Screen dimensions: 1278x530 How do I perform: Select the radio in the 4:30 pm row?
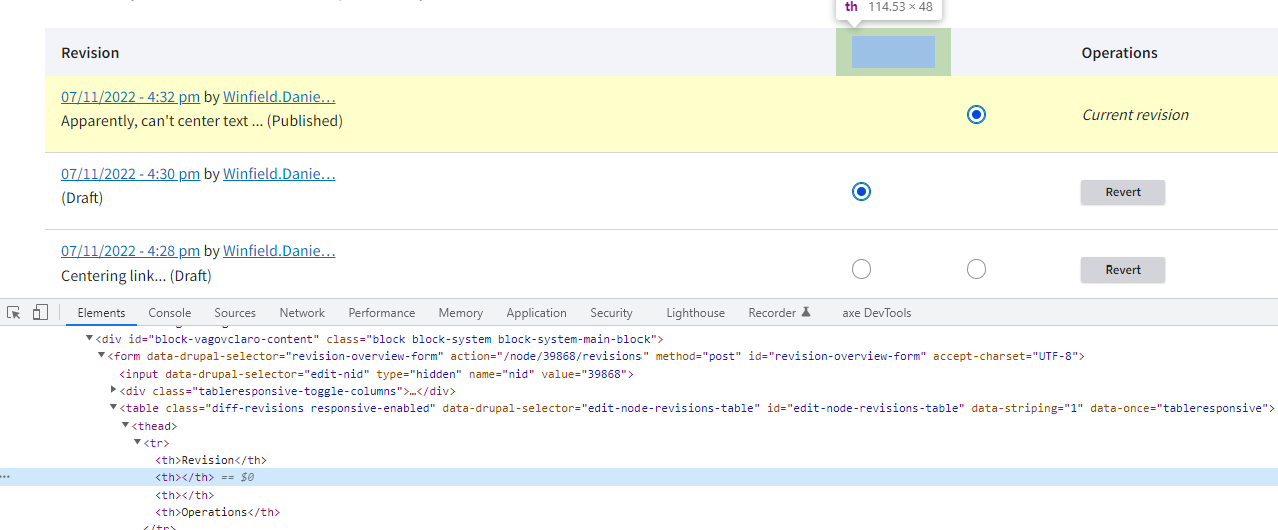pos(861,191)
